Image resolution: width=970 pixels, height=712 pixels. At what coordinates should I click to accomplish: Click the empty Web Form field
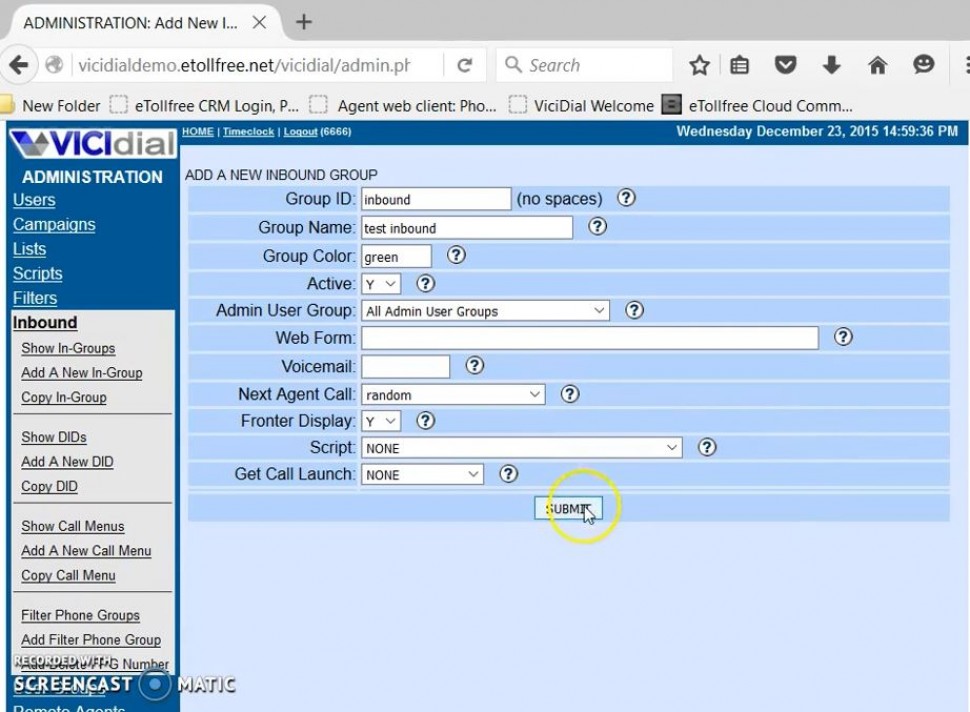[590, 338]
